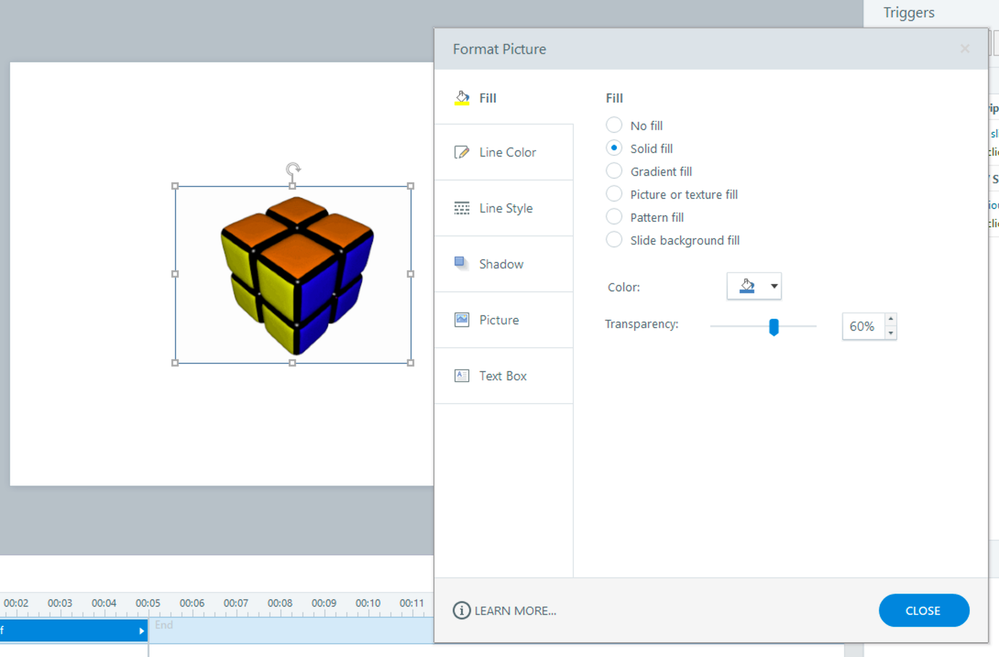Select the No fill radio button

click(614, 125)
